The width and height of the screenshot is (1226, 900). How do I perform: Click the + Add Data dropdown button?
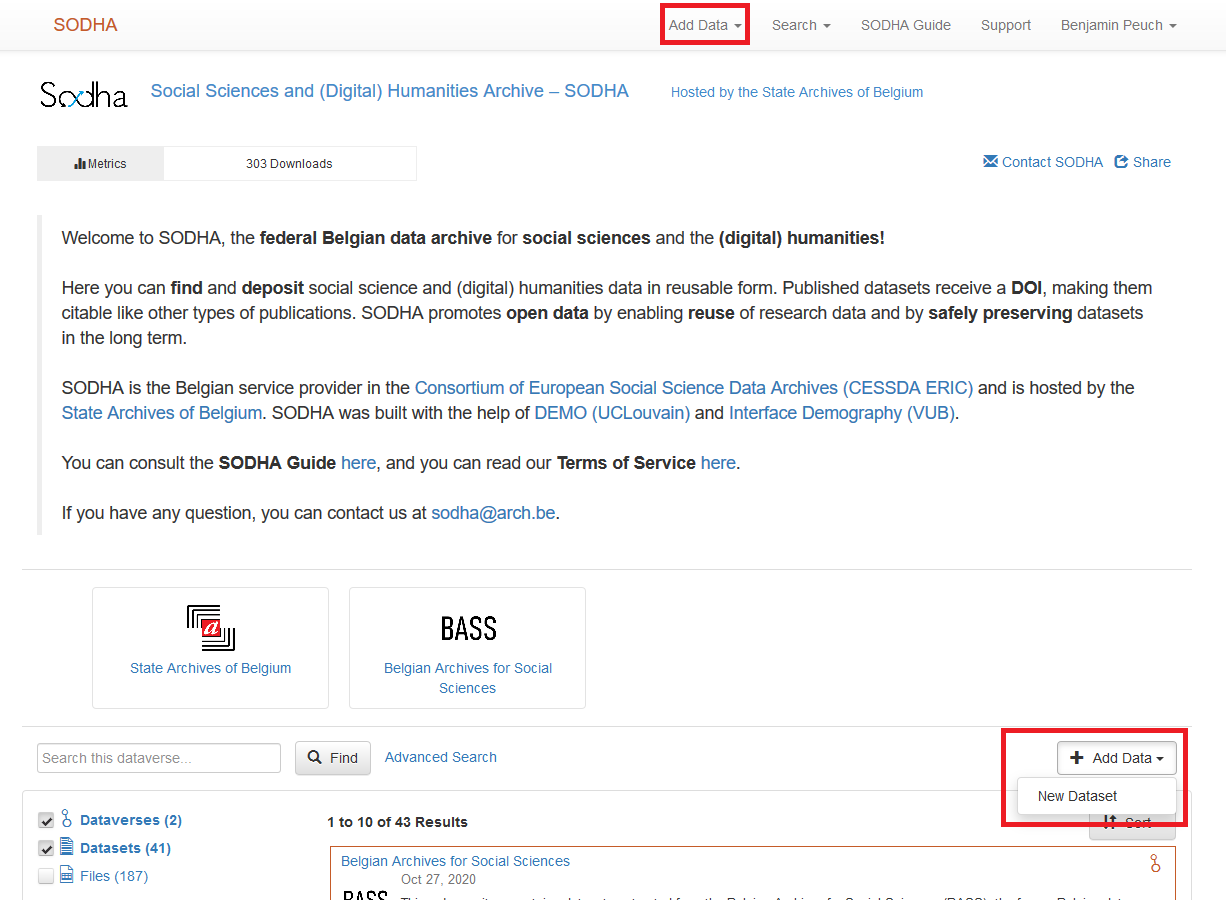1117,758
